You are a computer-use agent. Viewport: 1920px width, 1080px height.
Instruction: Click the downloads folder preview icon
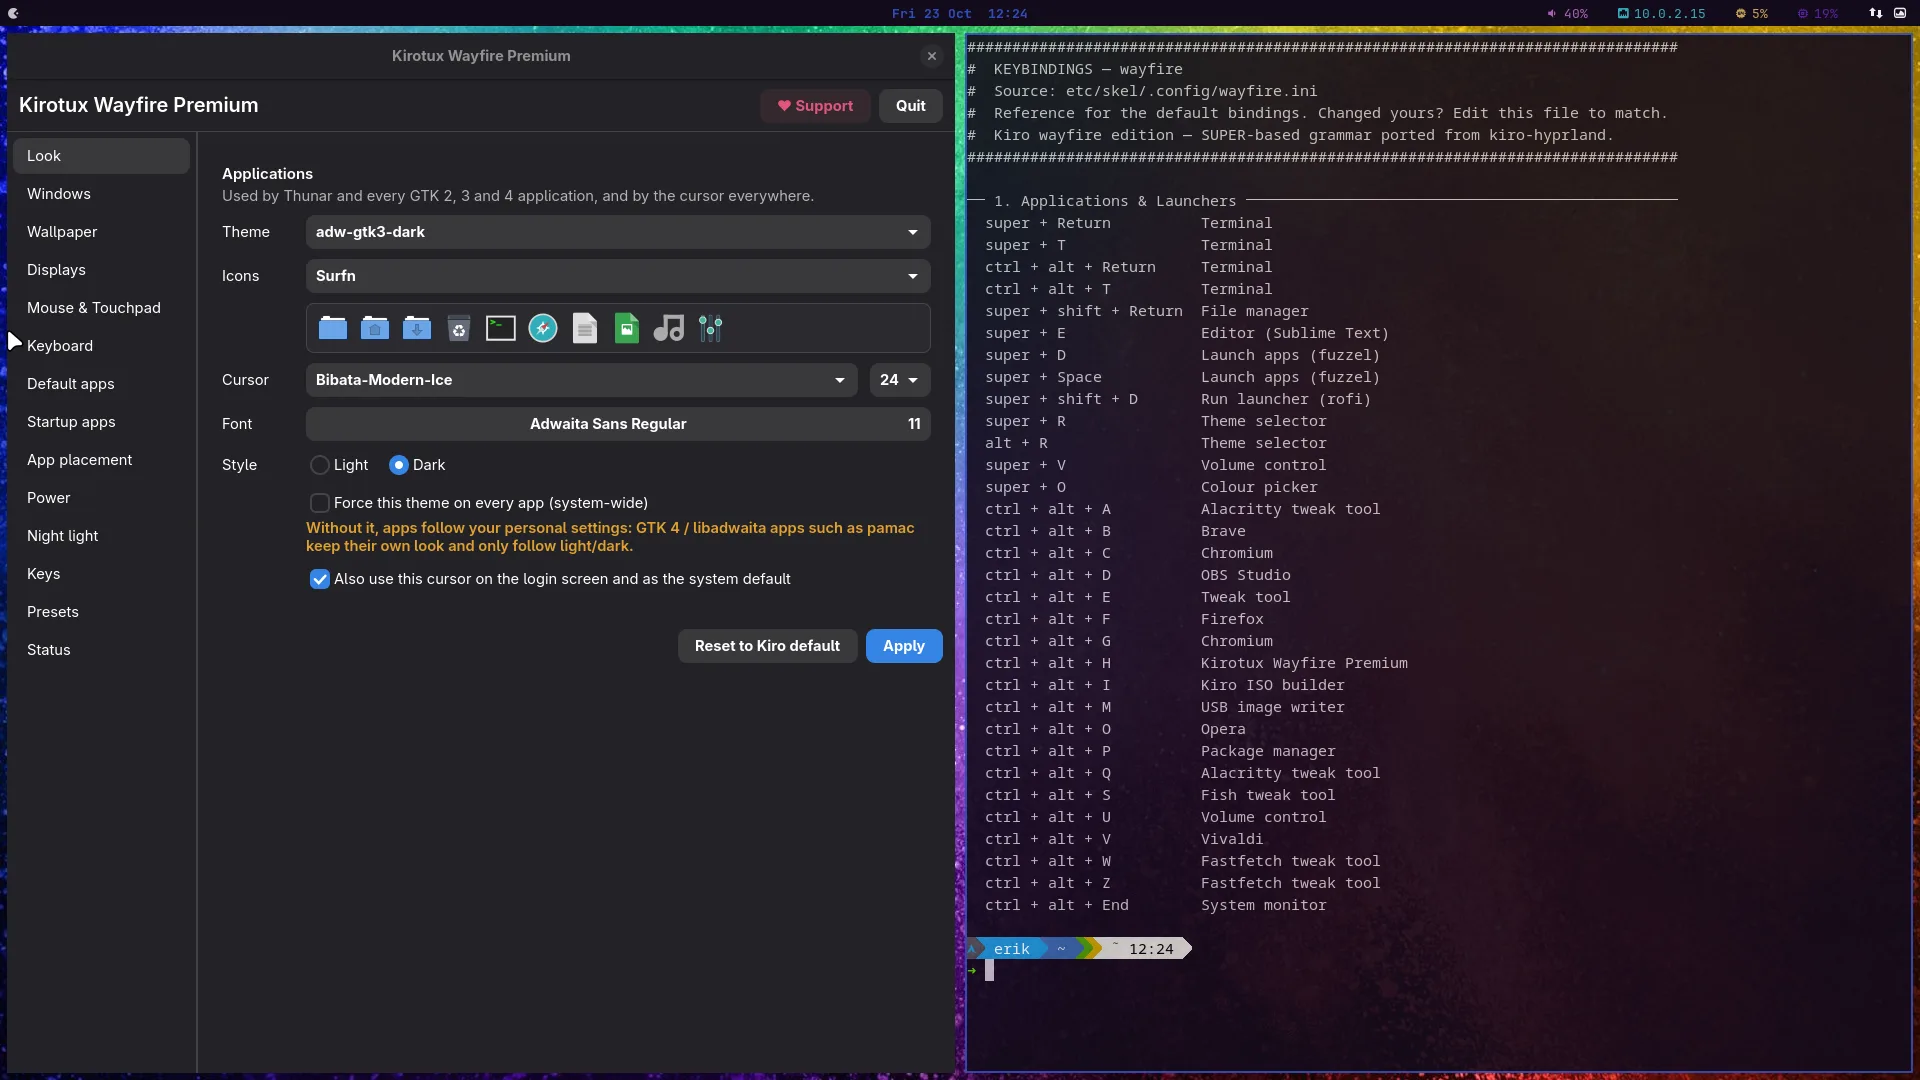tap(417, 328)
